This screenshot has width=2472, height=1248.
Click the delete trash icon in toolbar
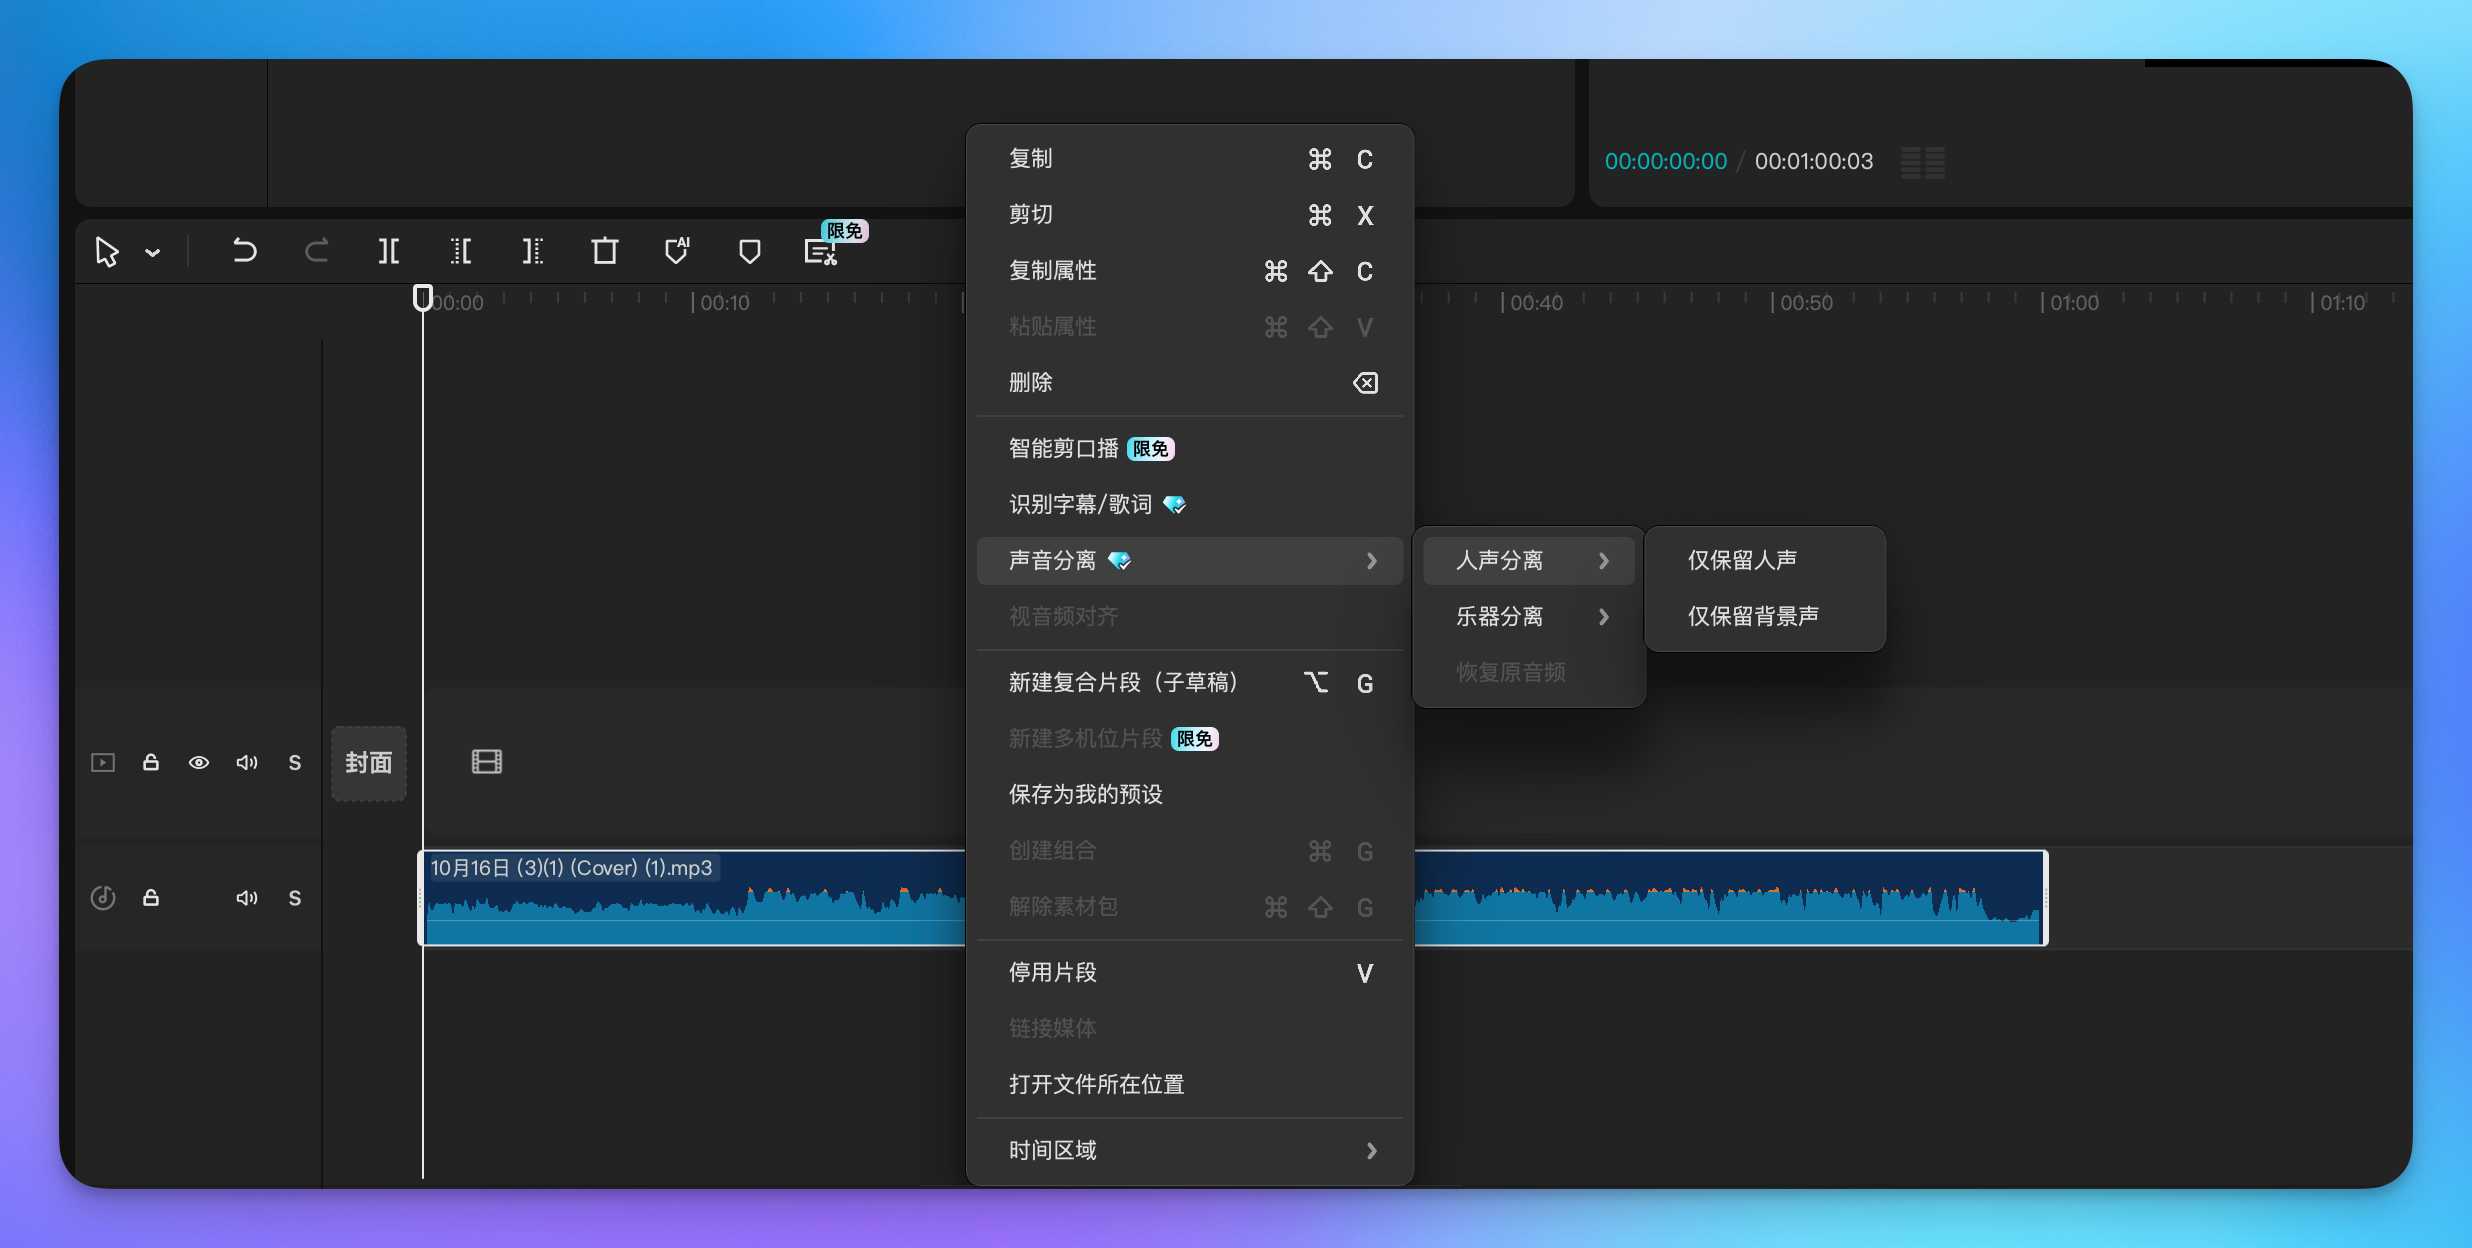604,251
